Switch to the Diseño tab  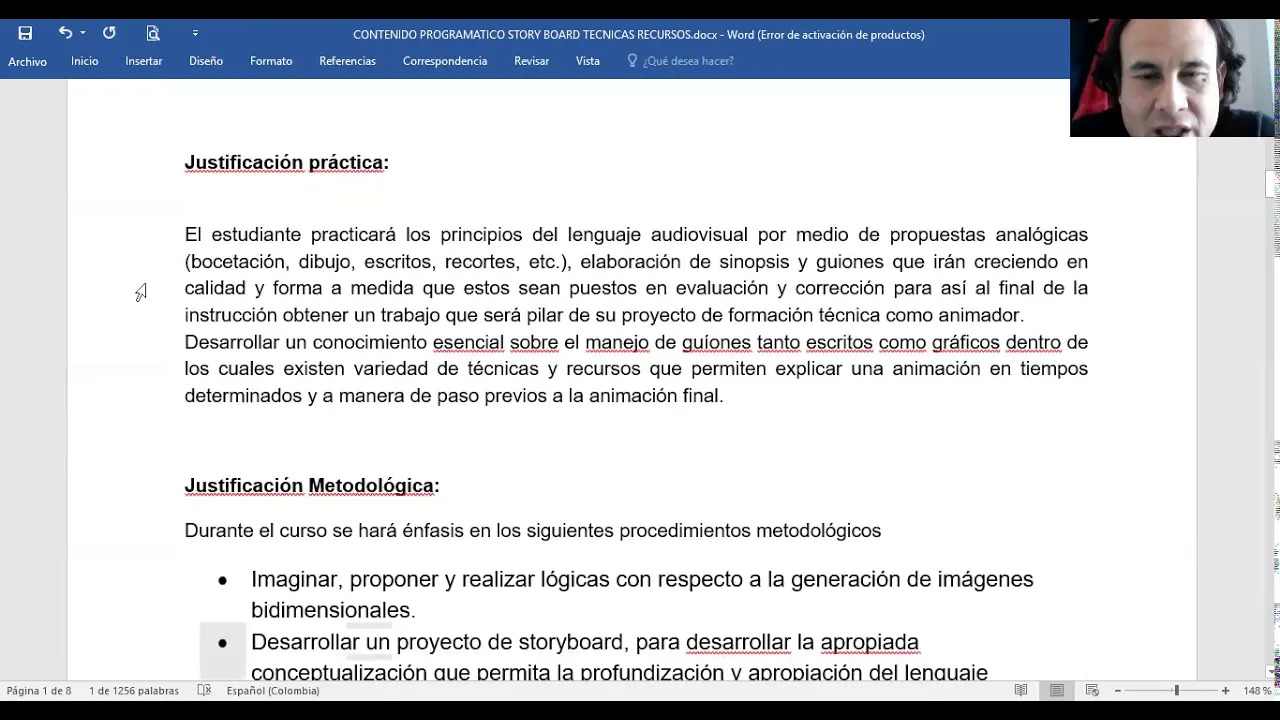[x=206, y=61]
